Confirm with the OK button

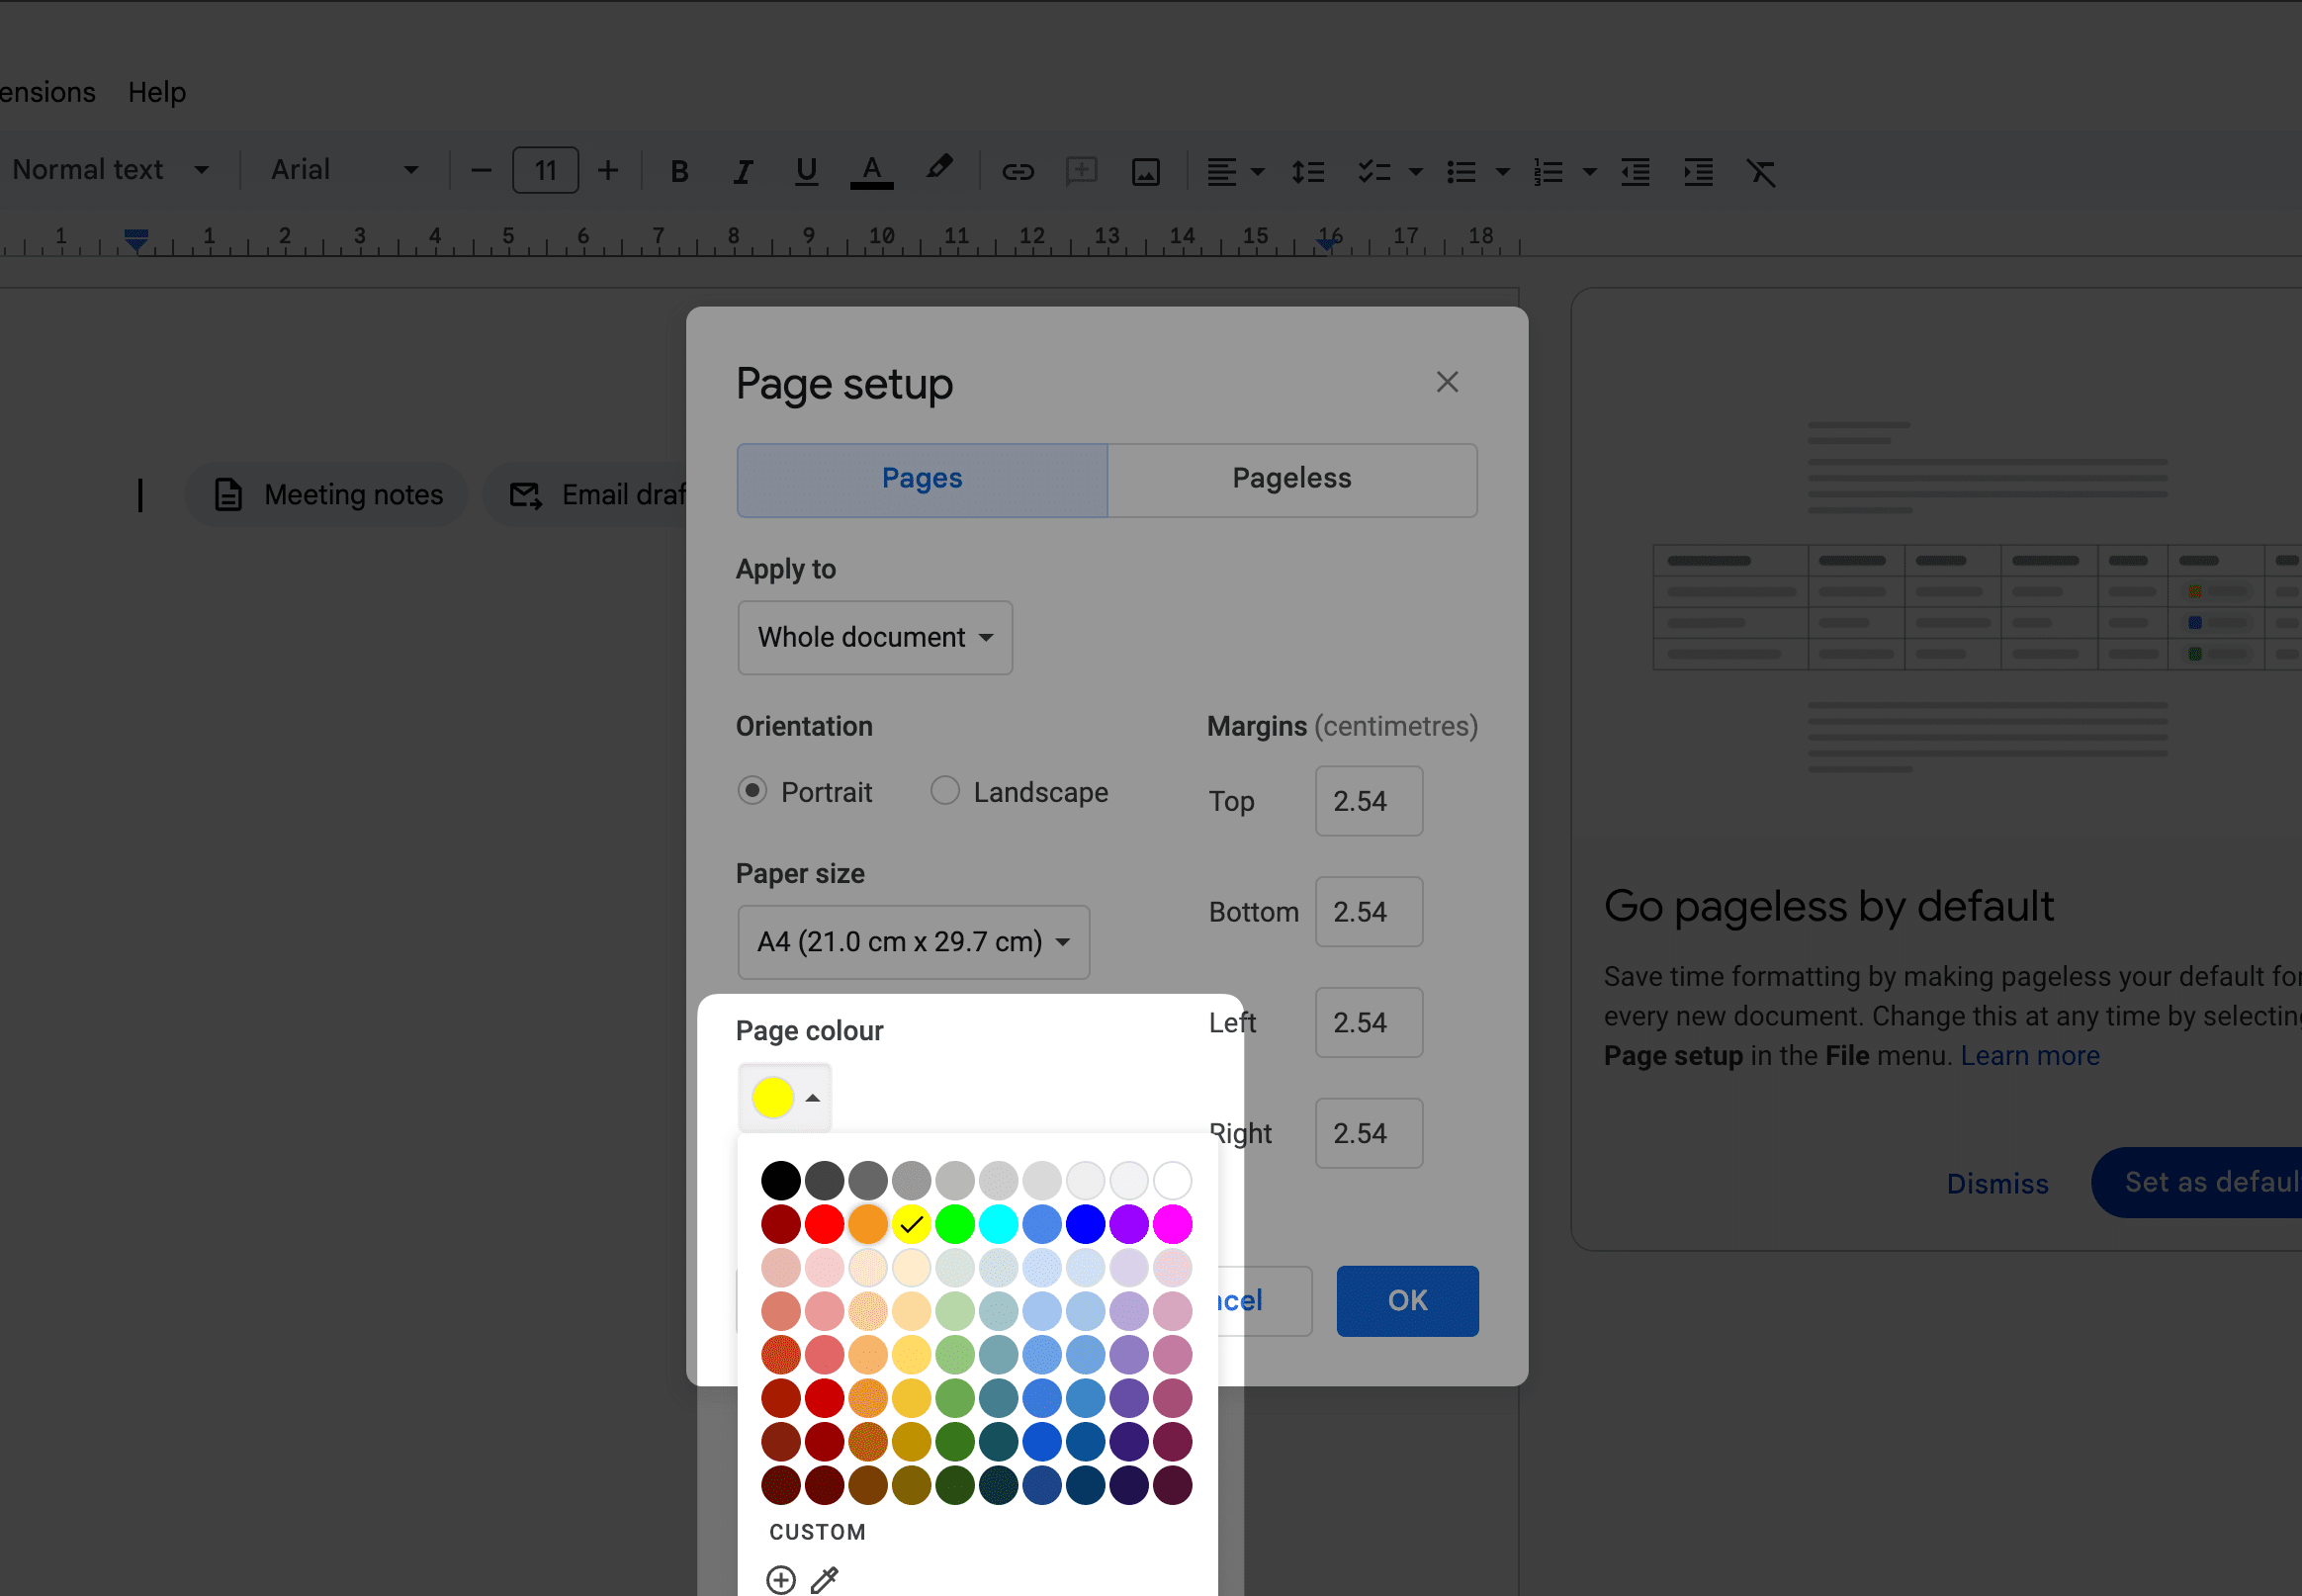(1407, 1300)
